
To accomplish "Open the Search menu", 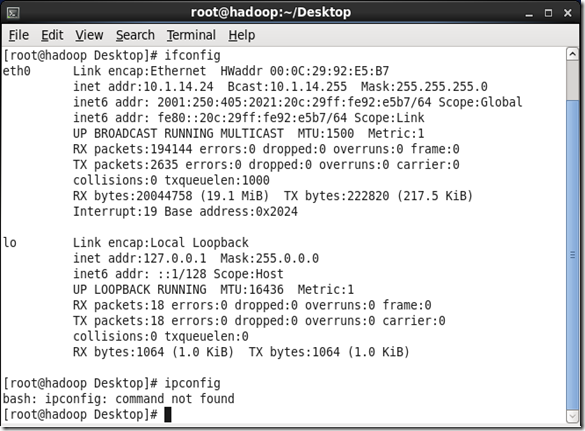I will pos(135,35).
